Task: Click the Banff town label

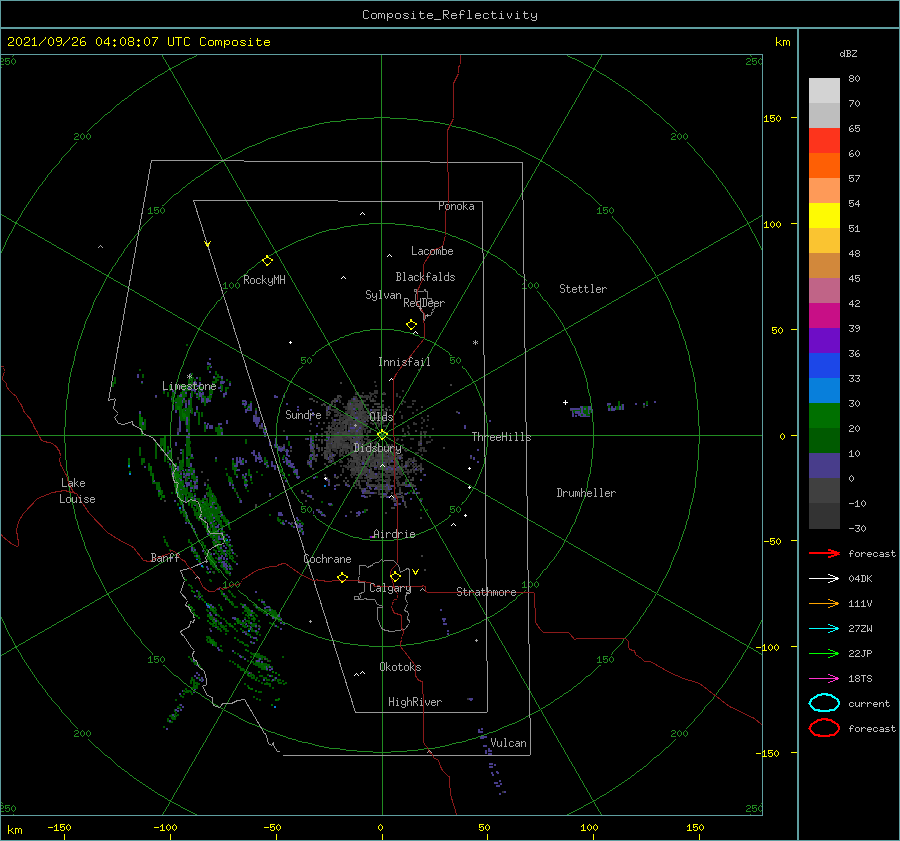Action: click(165, 557)
